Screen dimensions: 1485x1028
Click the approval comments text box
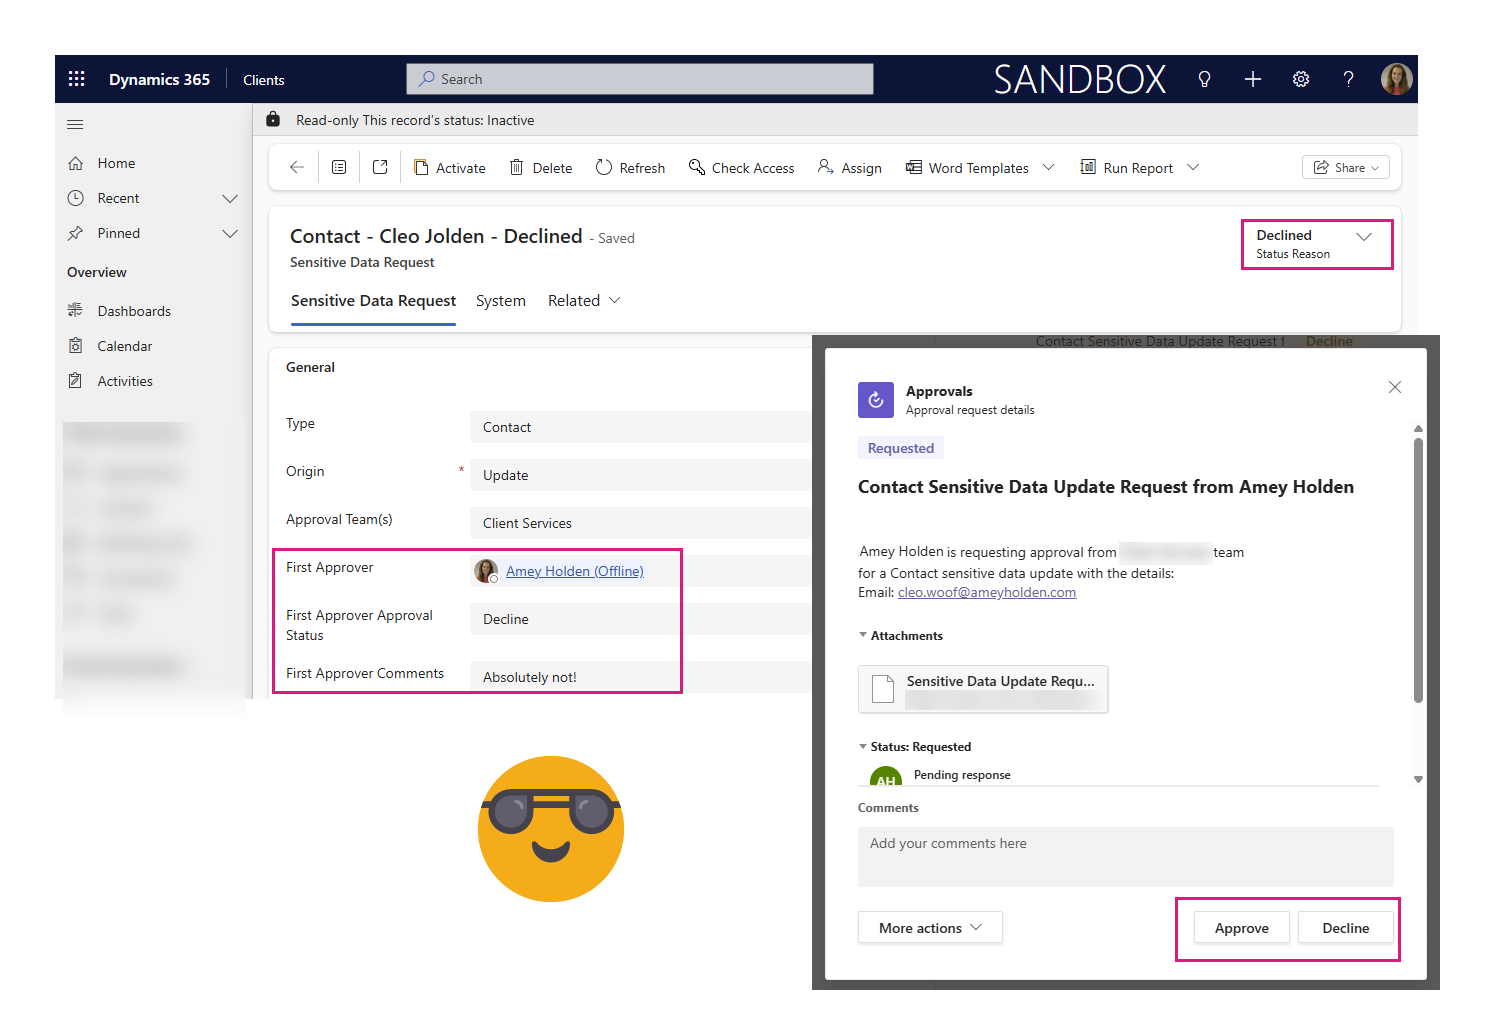point(1125,856)
